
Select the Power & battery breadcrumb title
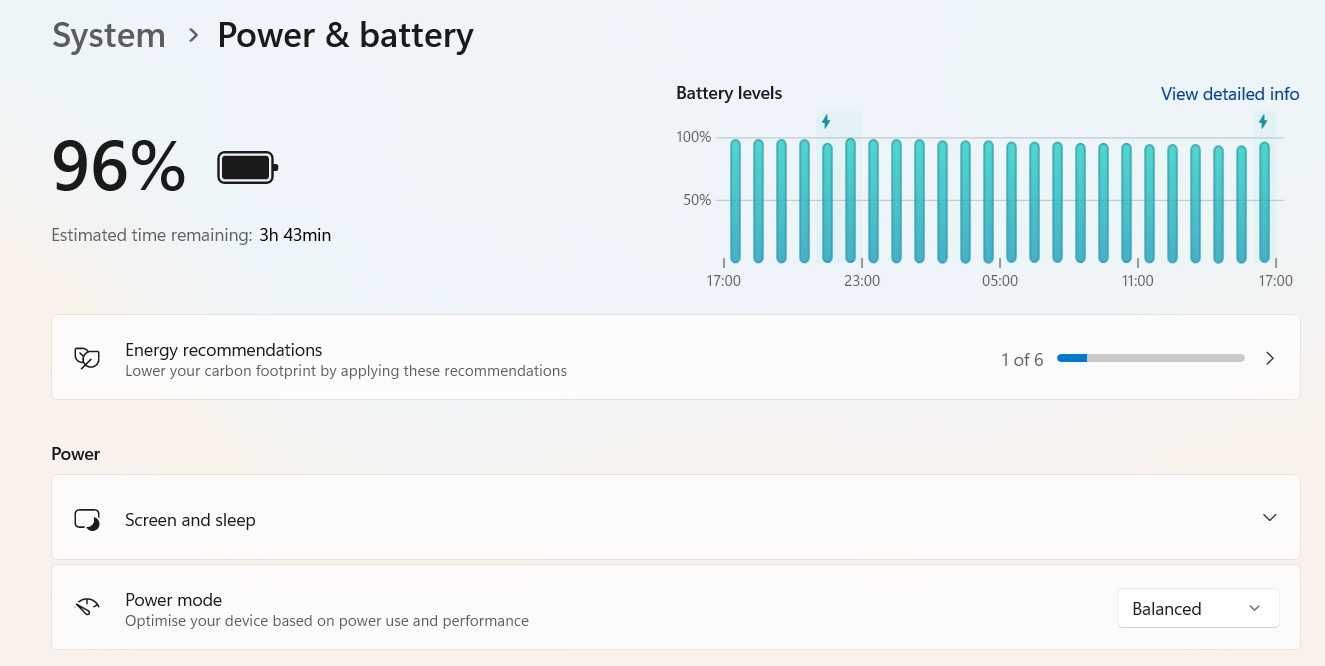[x=345, y=36]
